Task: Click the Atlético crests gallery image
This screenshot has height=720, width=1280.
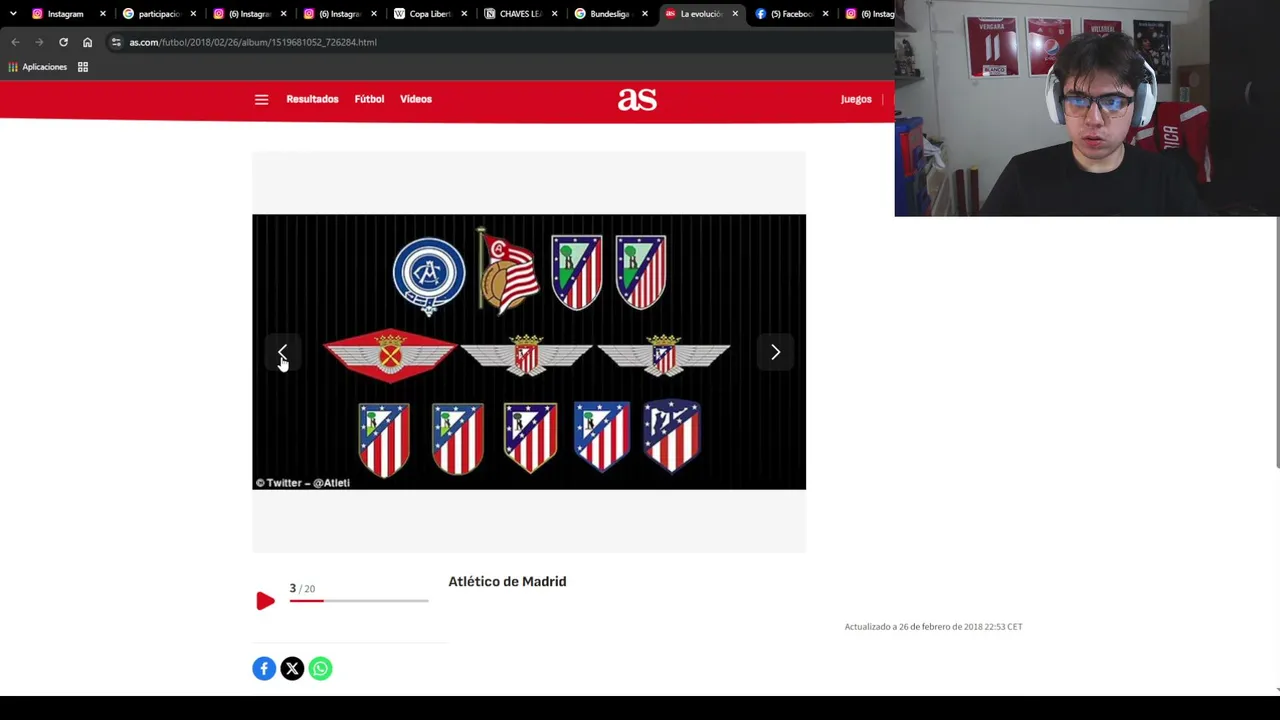Action: (x=529, y=352)
